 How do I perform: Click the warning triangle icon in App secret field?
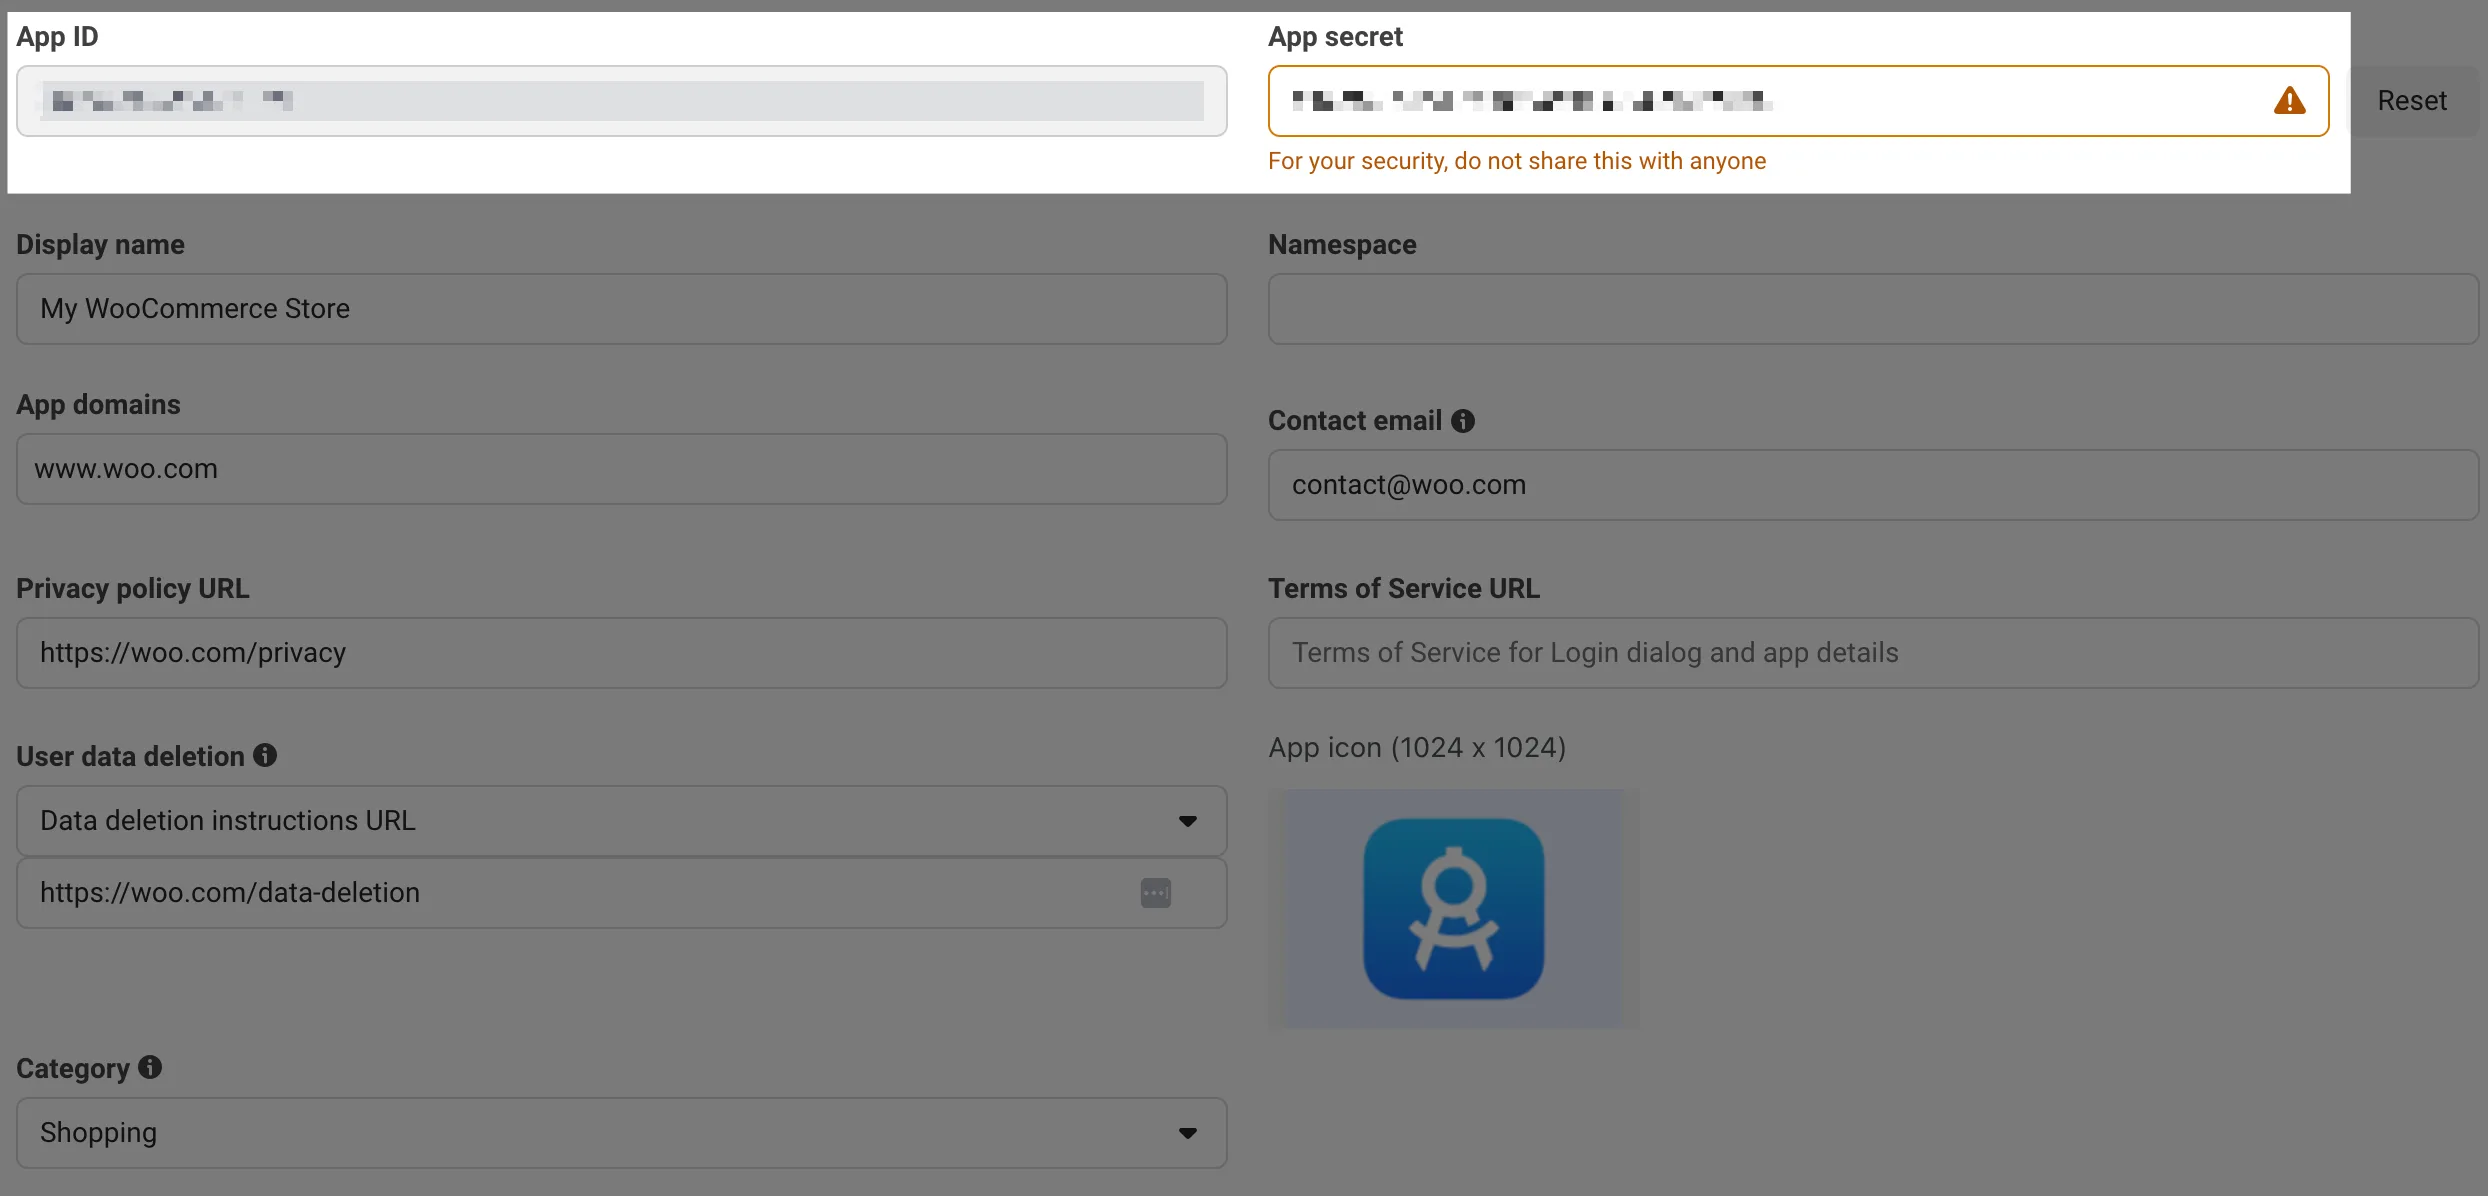click(x=2289, y=101)
